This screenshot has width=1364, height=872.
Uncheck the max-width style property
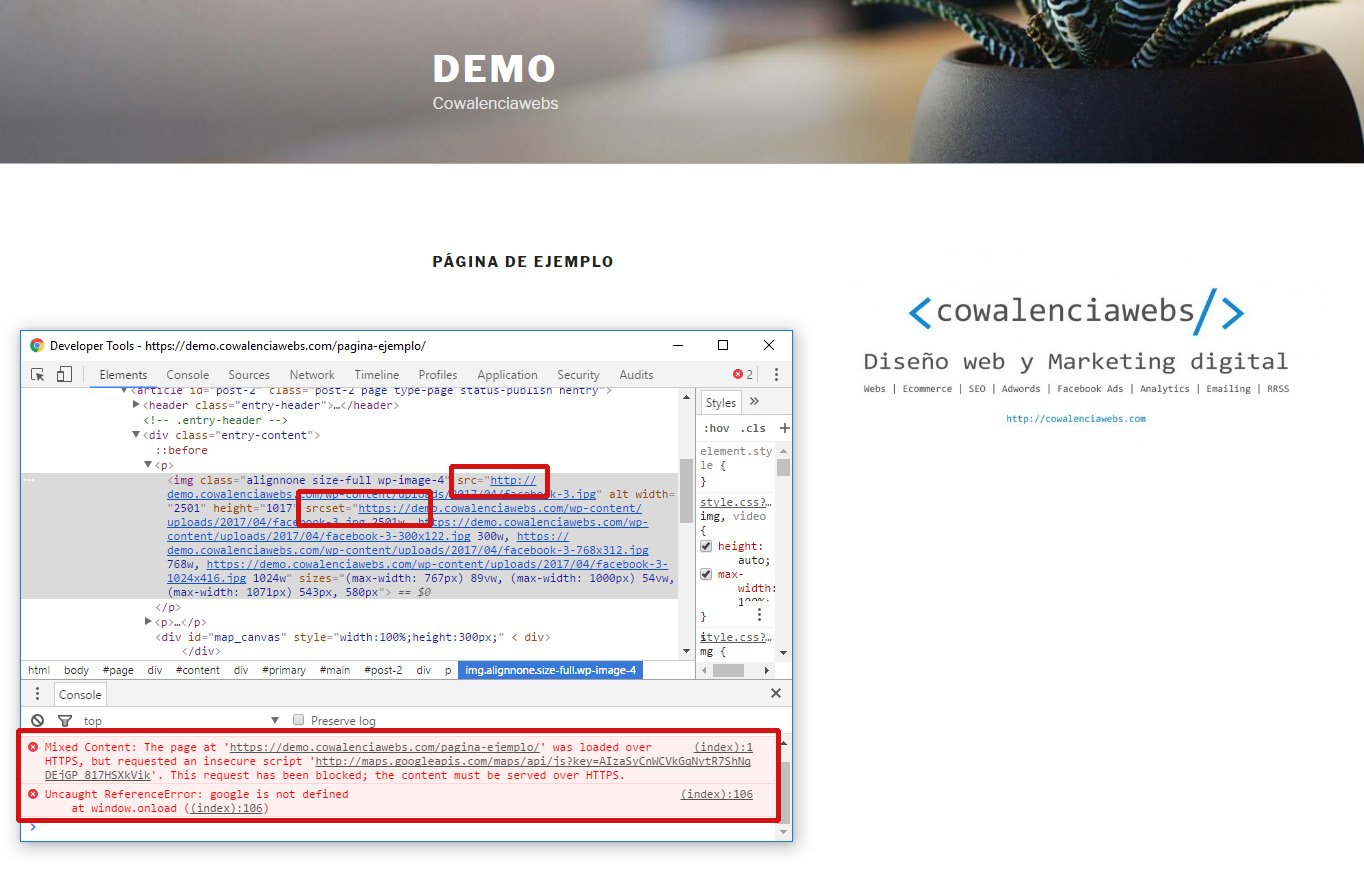tap(706, 575)
